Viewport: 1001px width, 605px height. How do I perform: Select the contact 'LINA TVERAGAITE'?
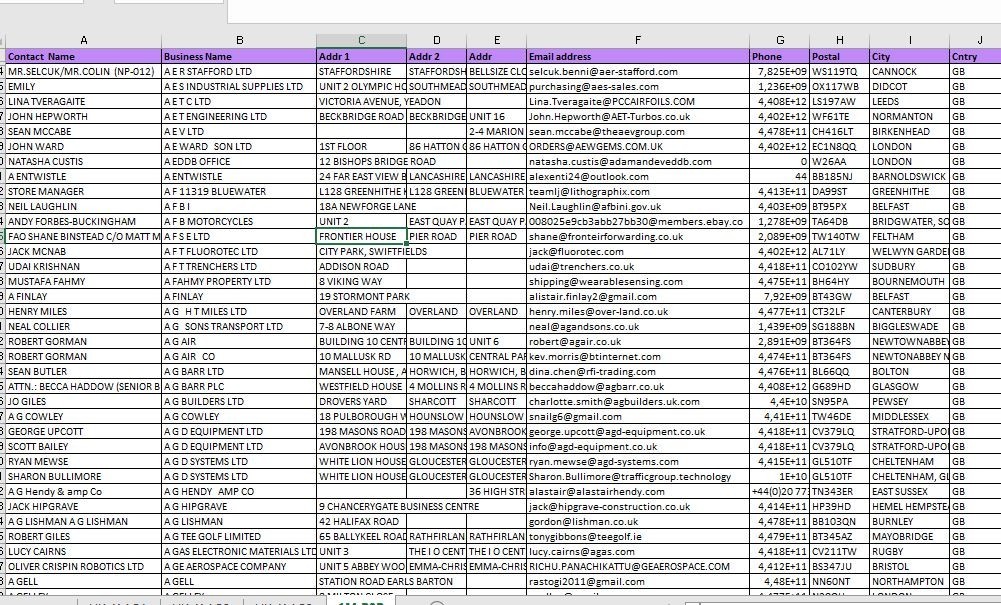84,101
